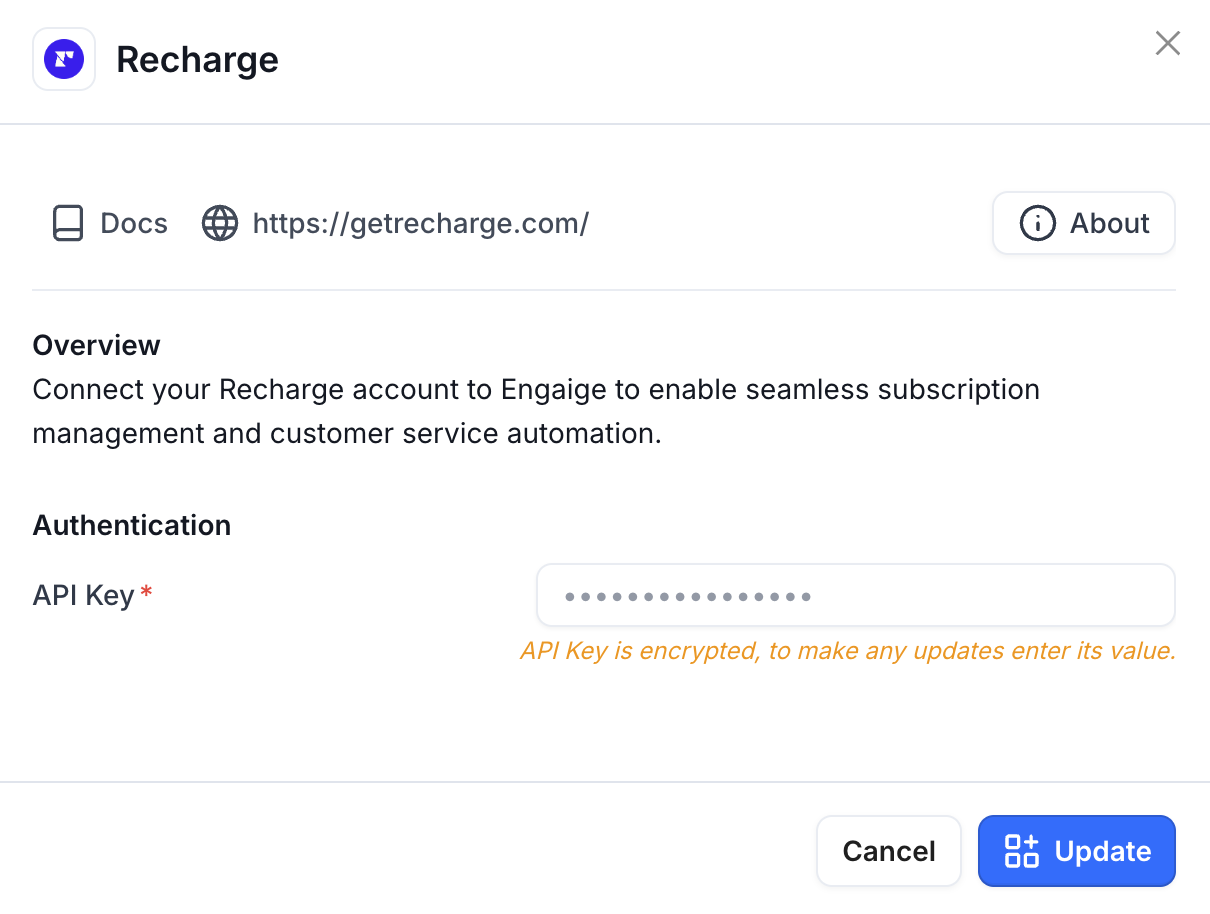Click the Recharge logo icon
The width and height of the screenshot is (1210, 914).
point(64,59)
